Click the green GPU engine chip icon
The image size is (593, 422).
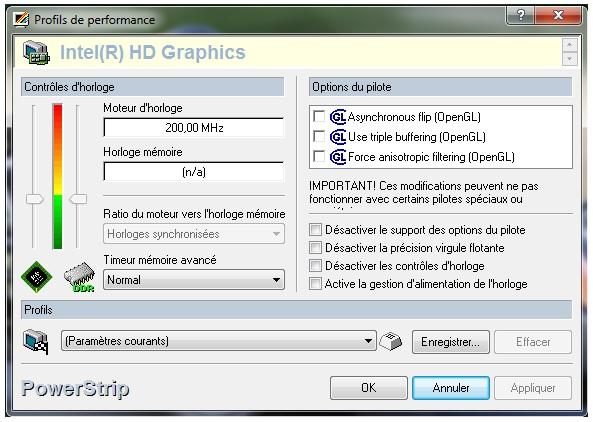point(36,276)
